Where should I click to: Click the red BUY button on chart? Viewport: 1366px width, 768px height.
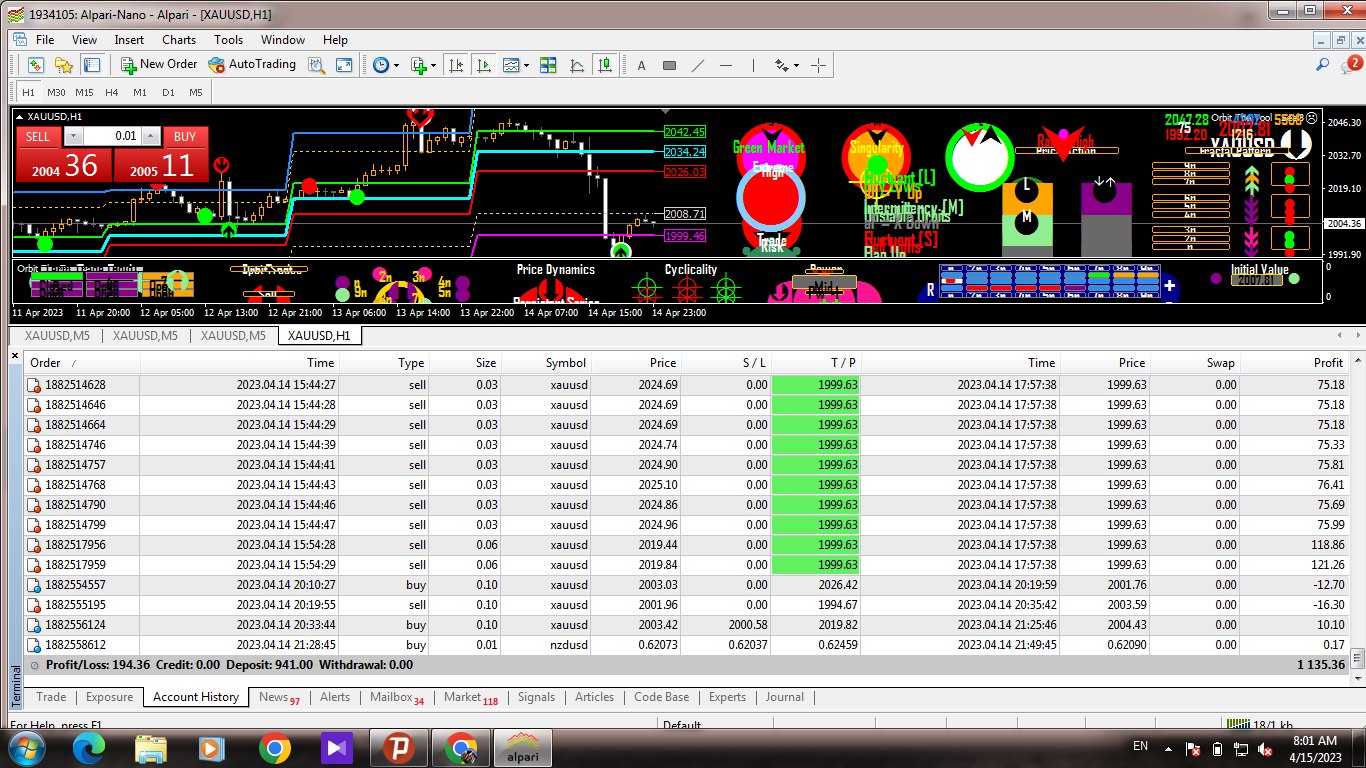click(x=185, y=137)
